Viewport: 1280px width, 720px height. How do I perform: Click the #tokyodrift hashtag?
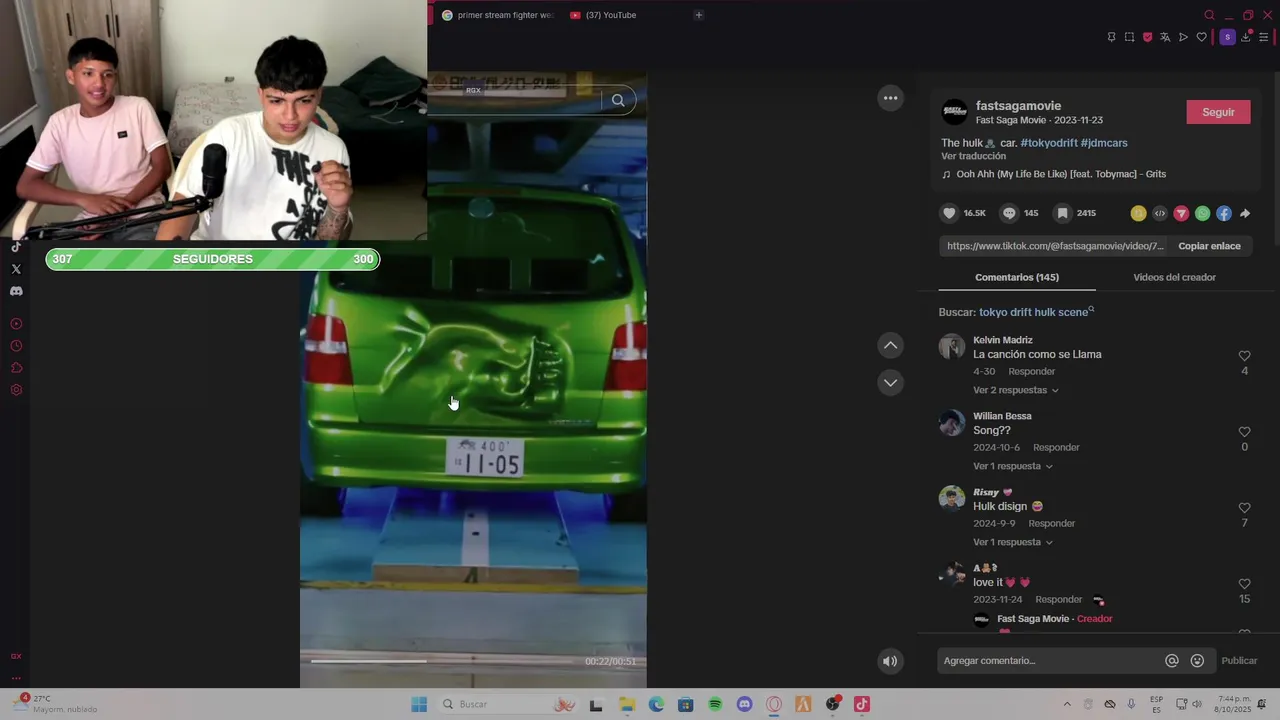1049,143
